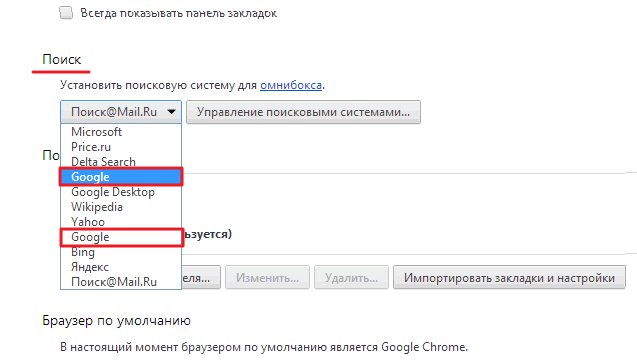Open the Поиск@Mail.Ru search engine dropdown
This screenshot has width=637, height=360.
coord(121,112)
